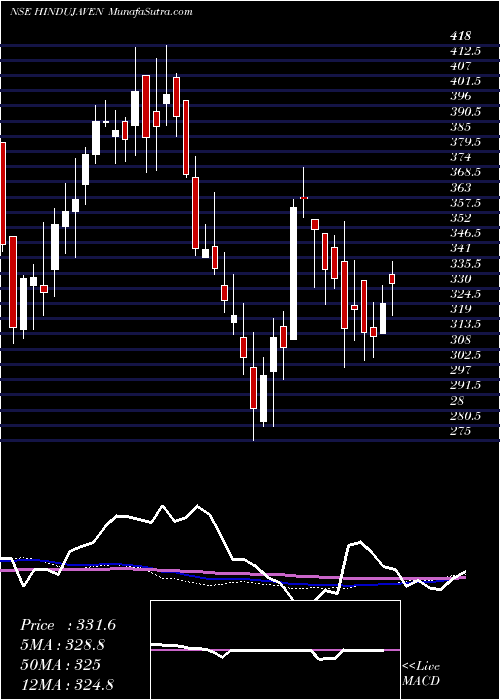The image size is (500, 700).
Task: Select the 297 price axis label
Action: click(461, 371)
